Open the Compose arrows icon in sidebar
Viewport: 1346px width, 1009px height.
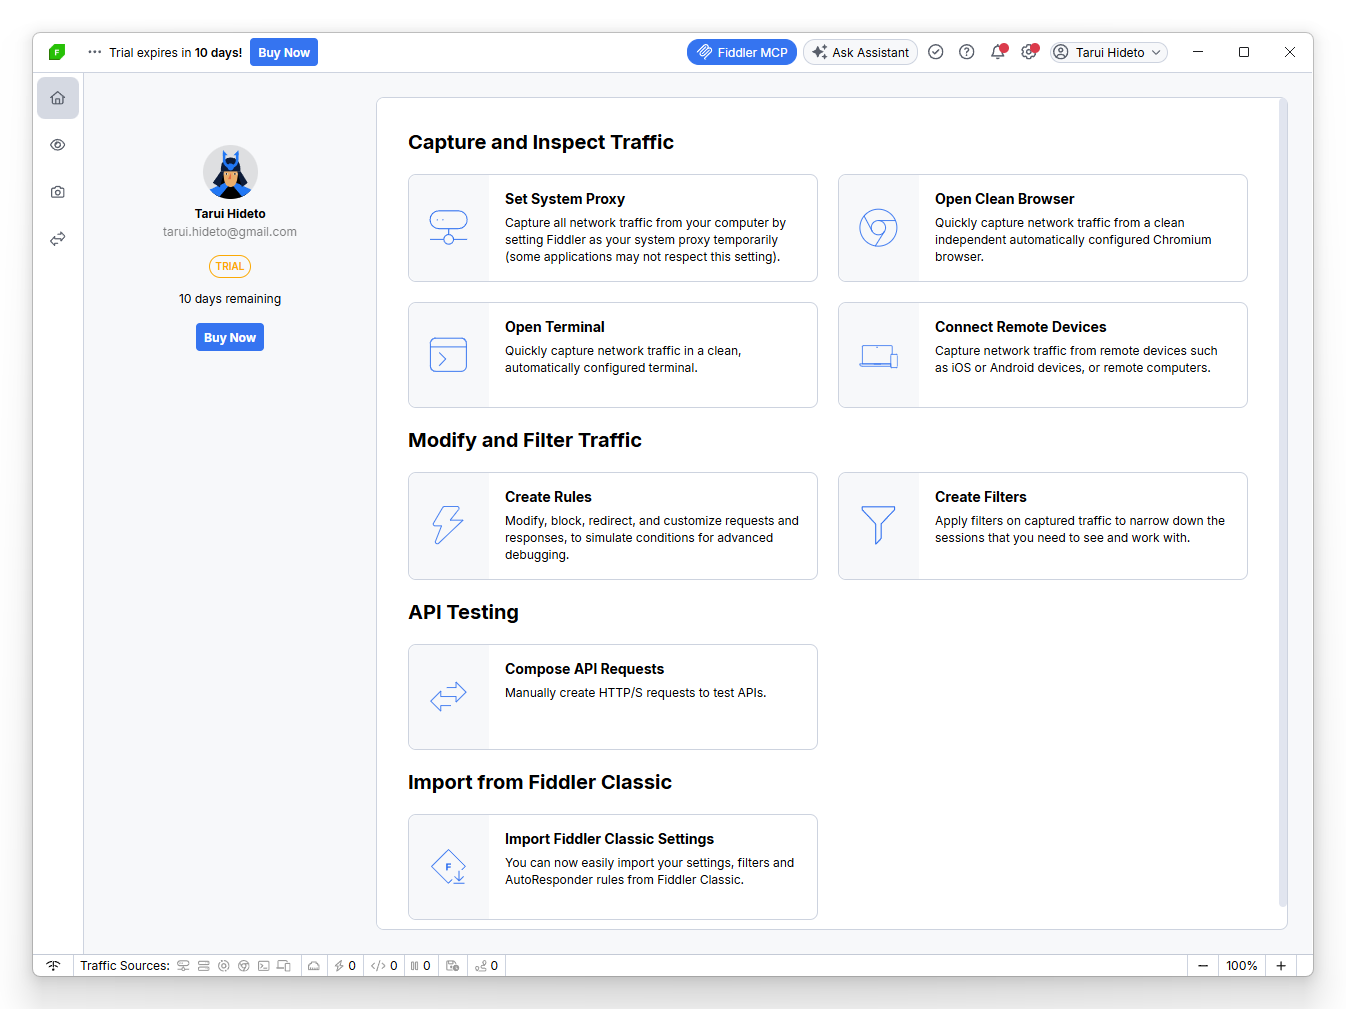pos(58,239)
